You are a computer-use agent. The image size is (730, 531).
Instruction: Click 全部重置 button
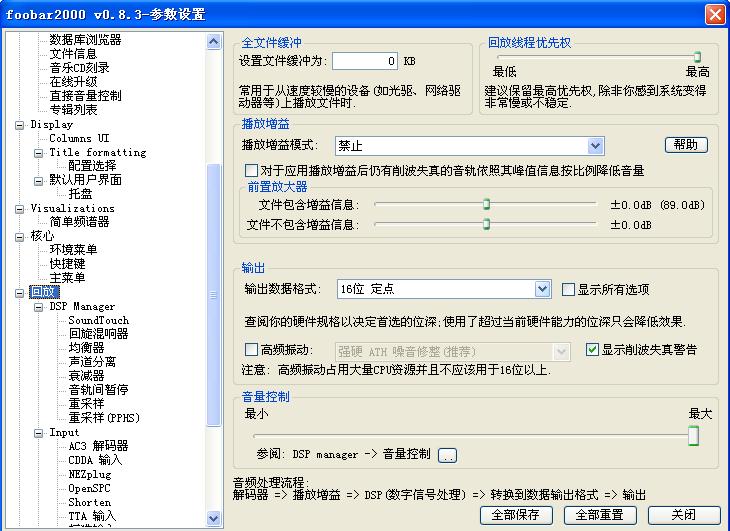600,515
